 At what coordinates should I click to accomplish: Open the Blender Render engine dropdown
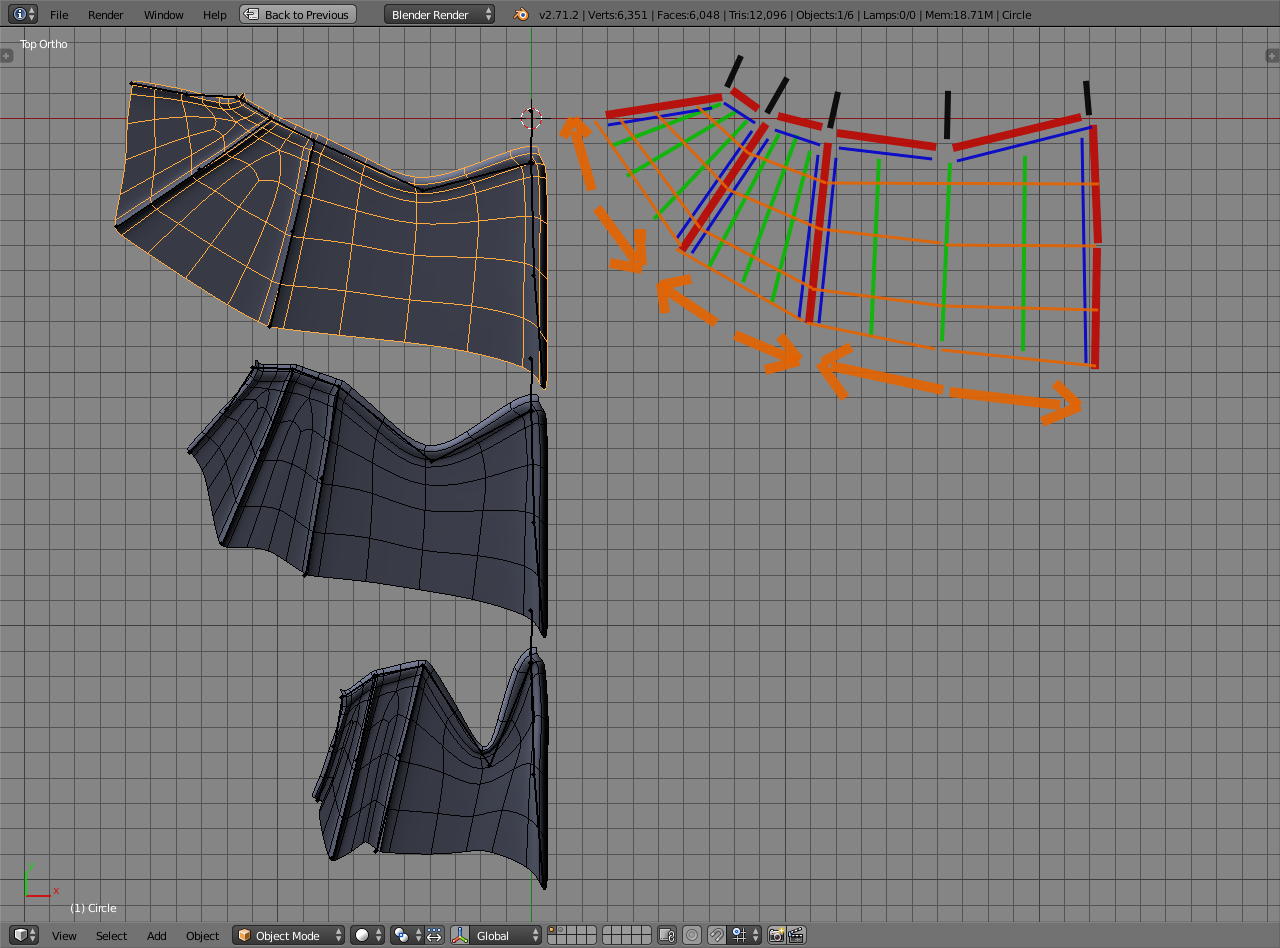(x=439, y=14)
